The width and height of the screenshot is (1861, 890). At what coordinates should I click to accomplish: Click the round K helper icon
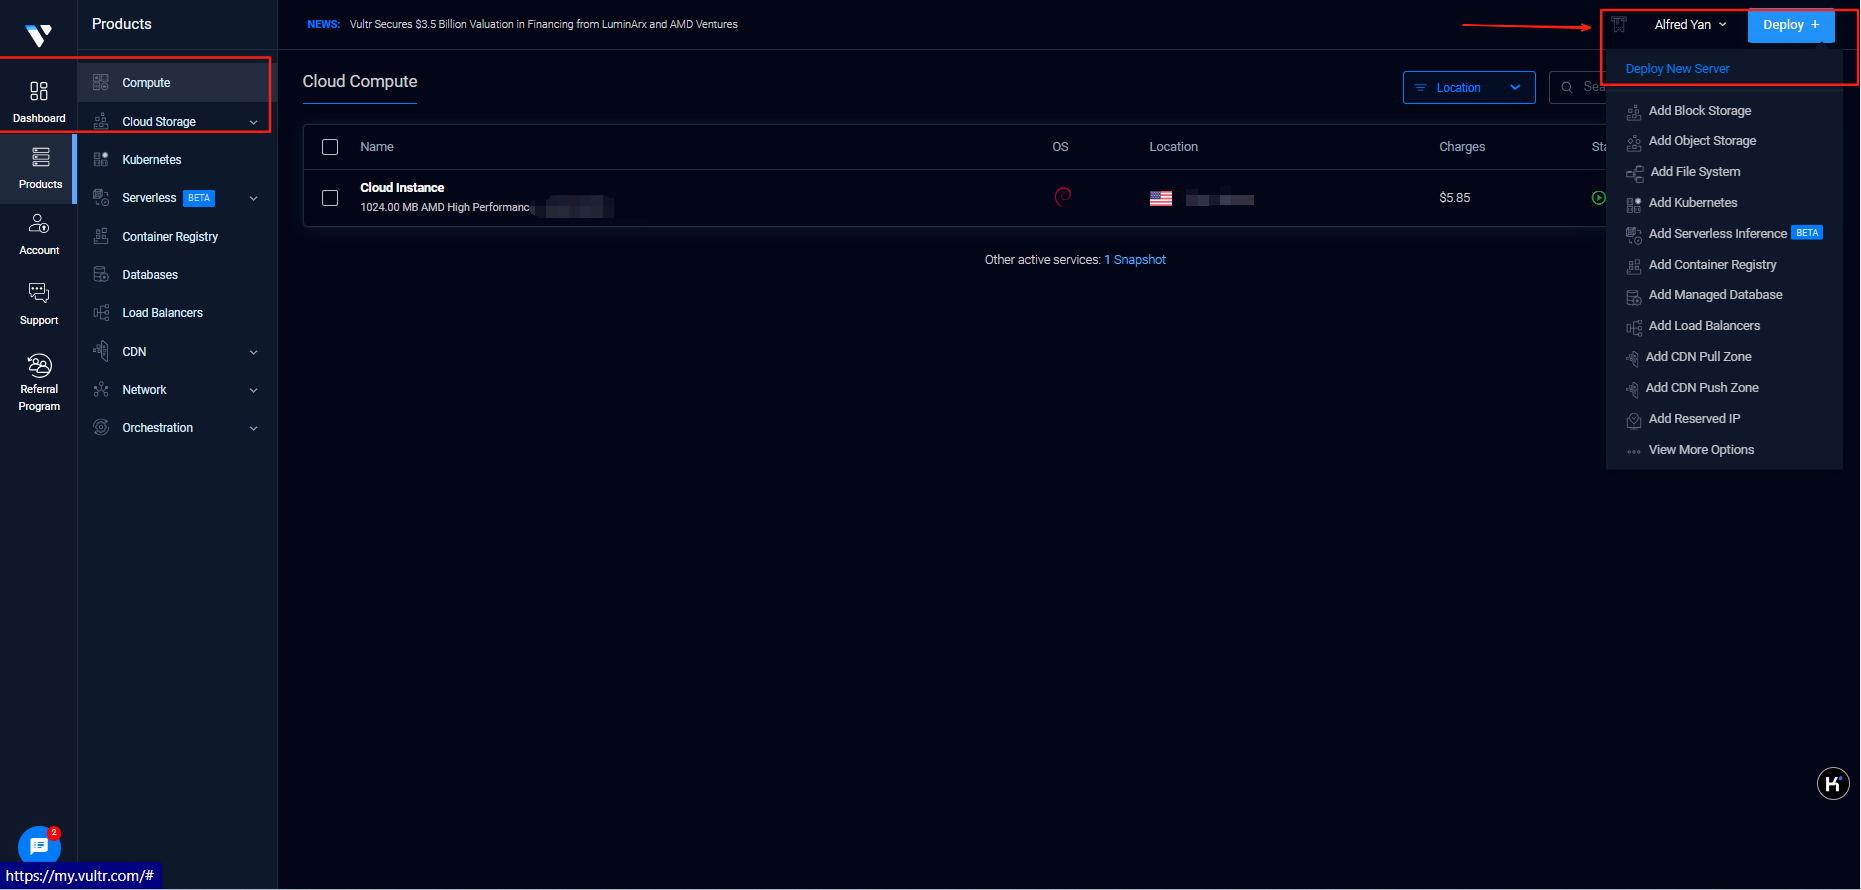tap(1832, 783)
